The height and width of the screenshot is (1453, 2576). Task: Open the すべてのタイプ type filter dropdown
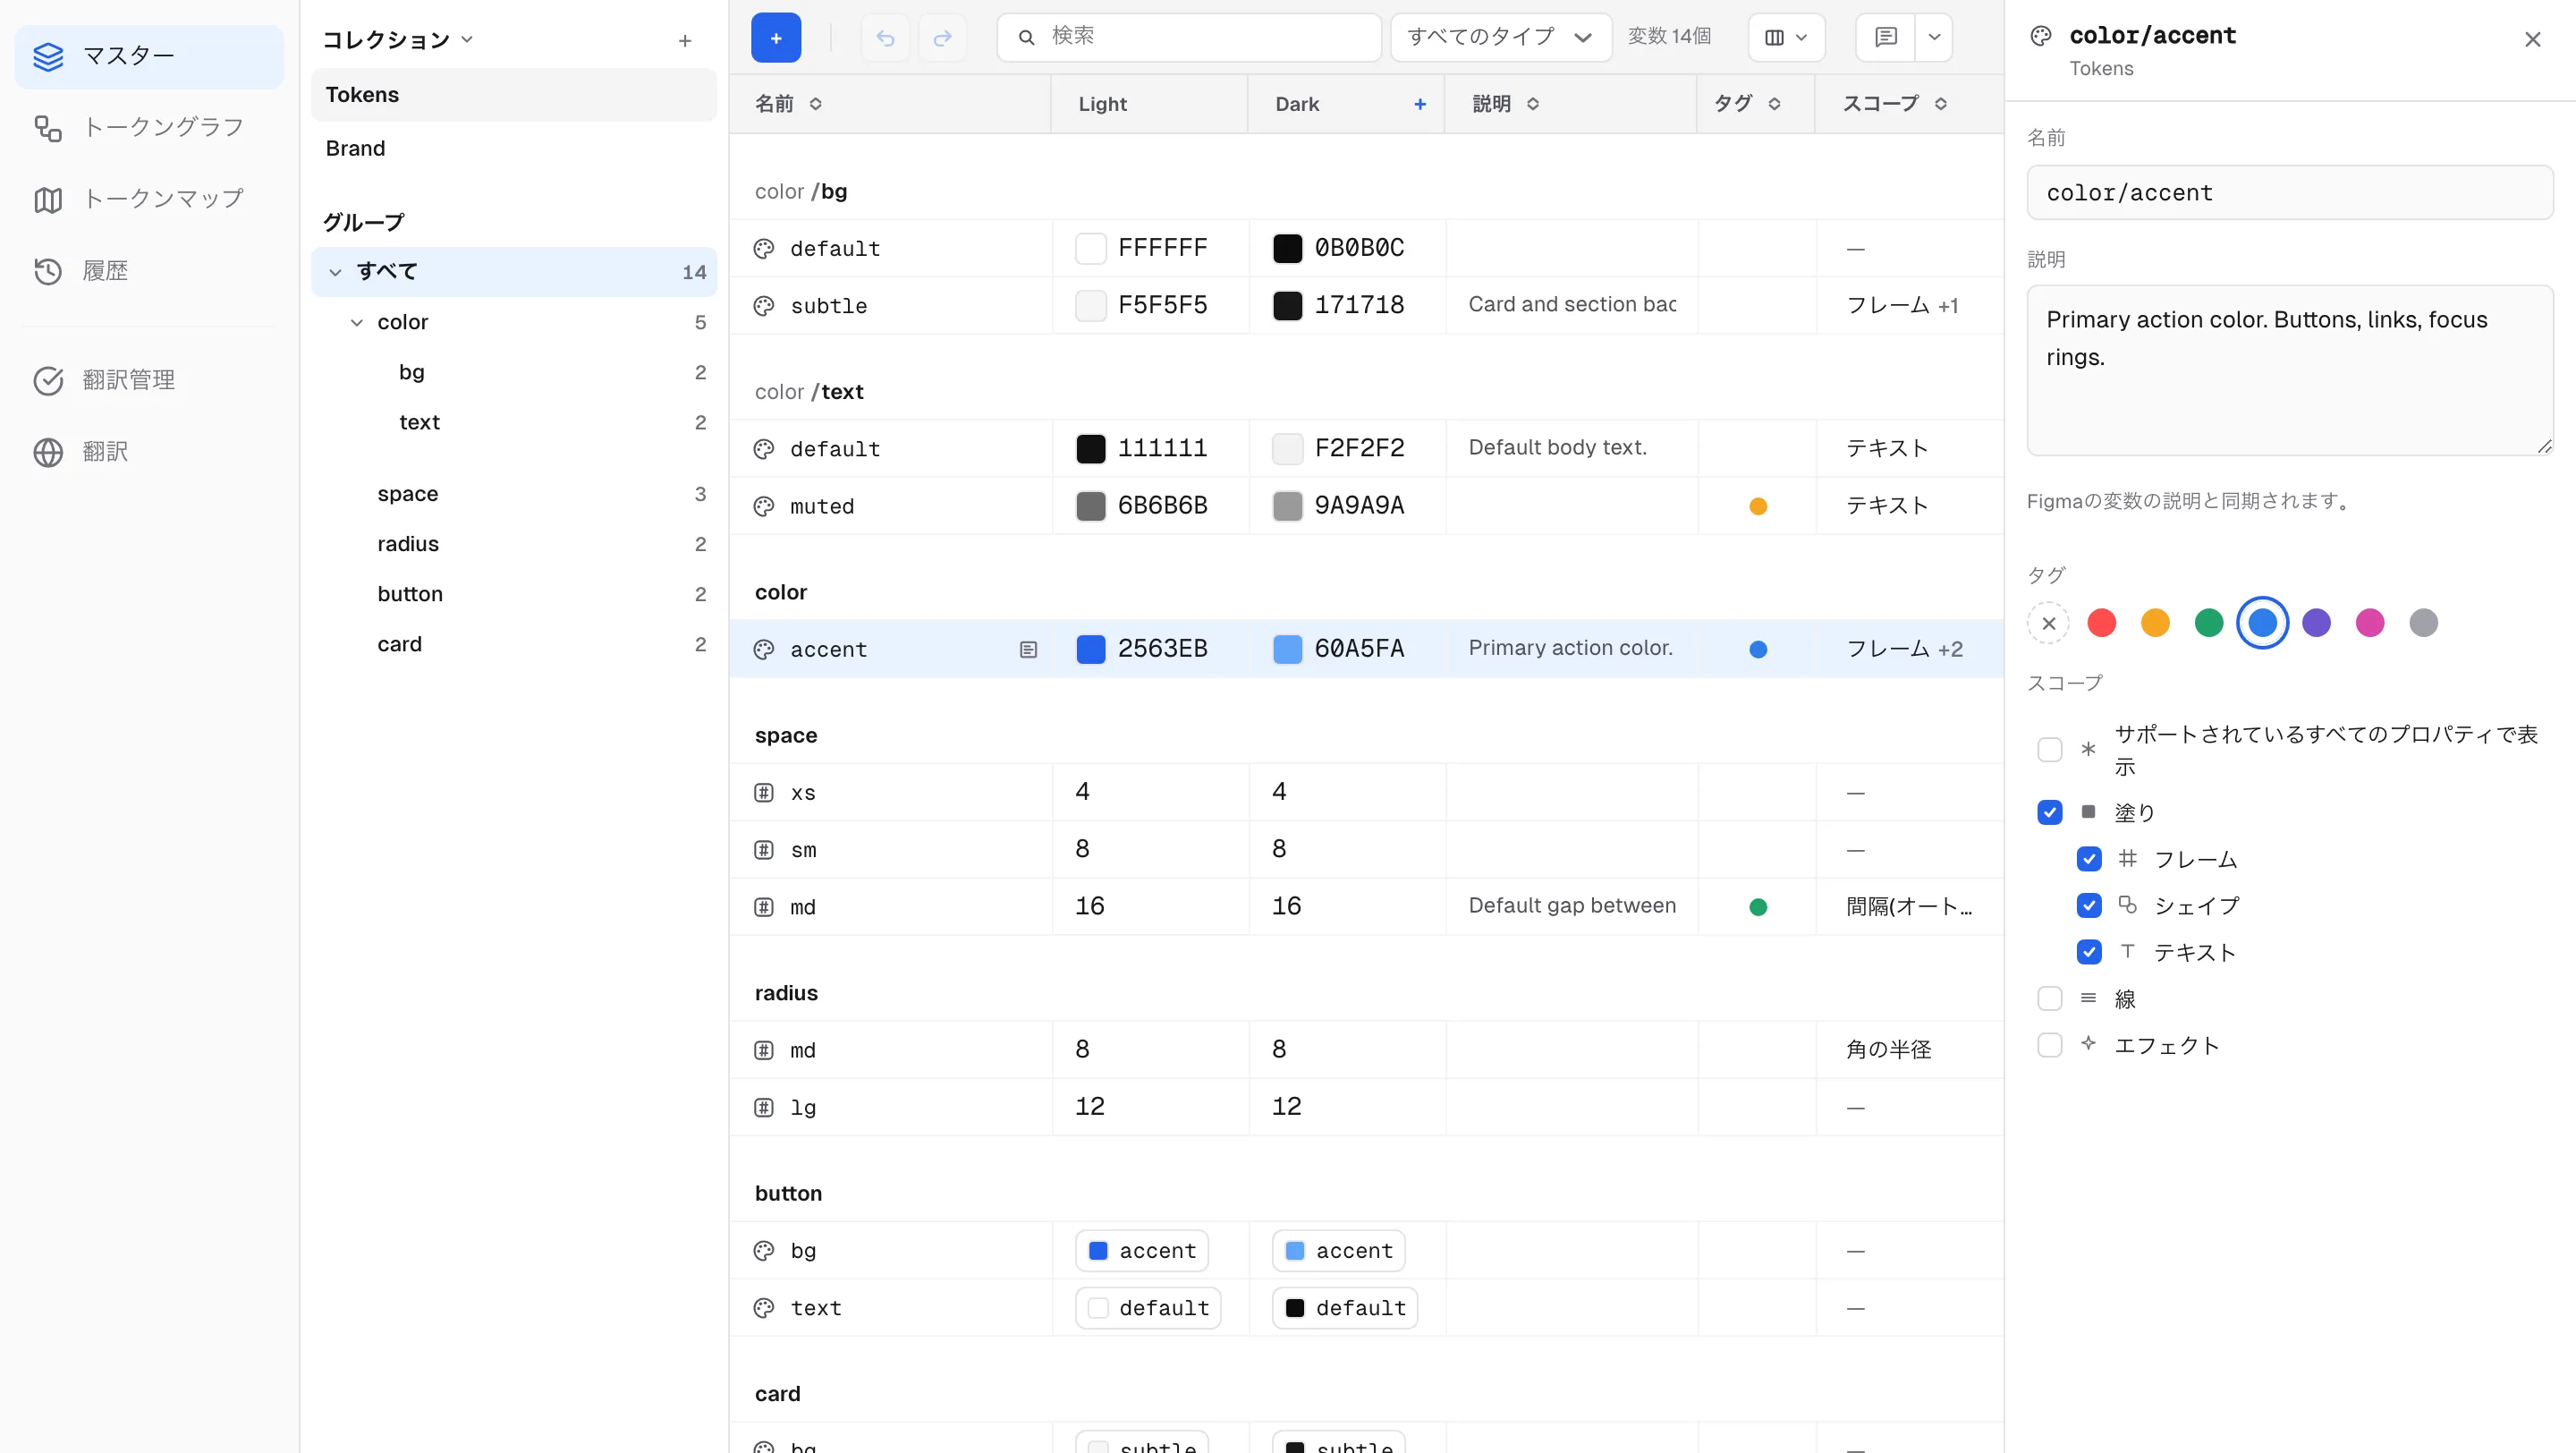1501,37
